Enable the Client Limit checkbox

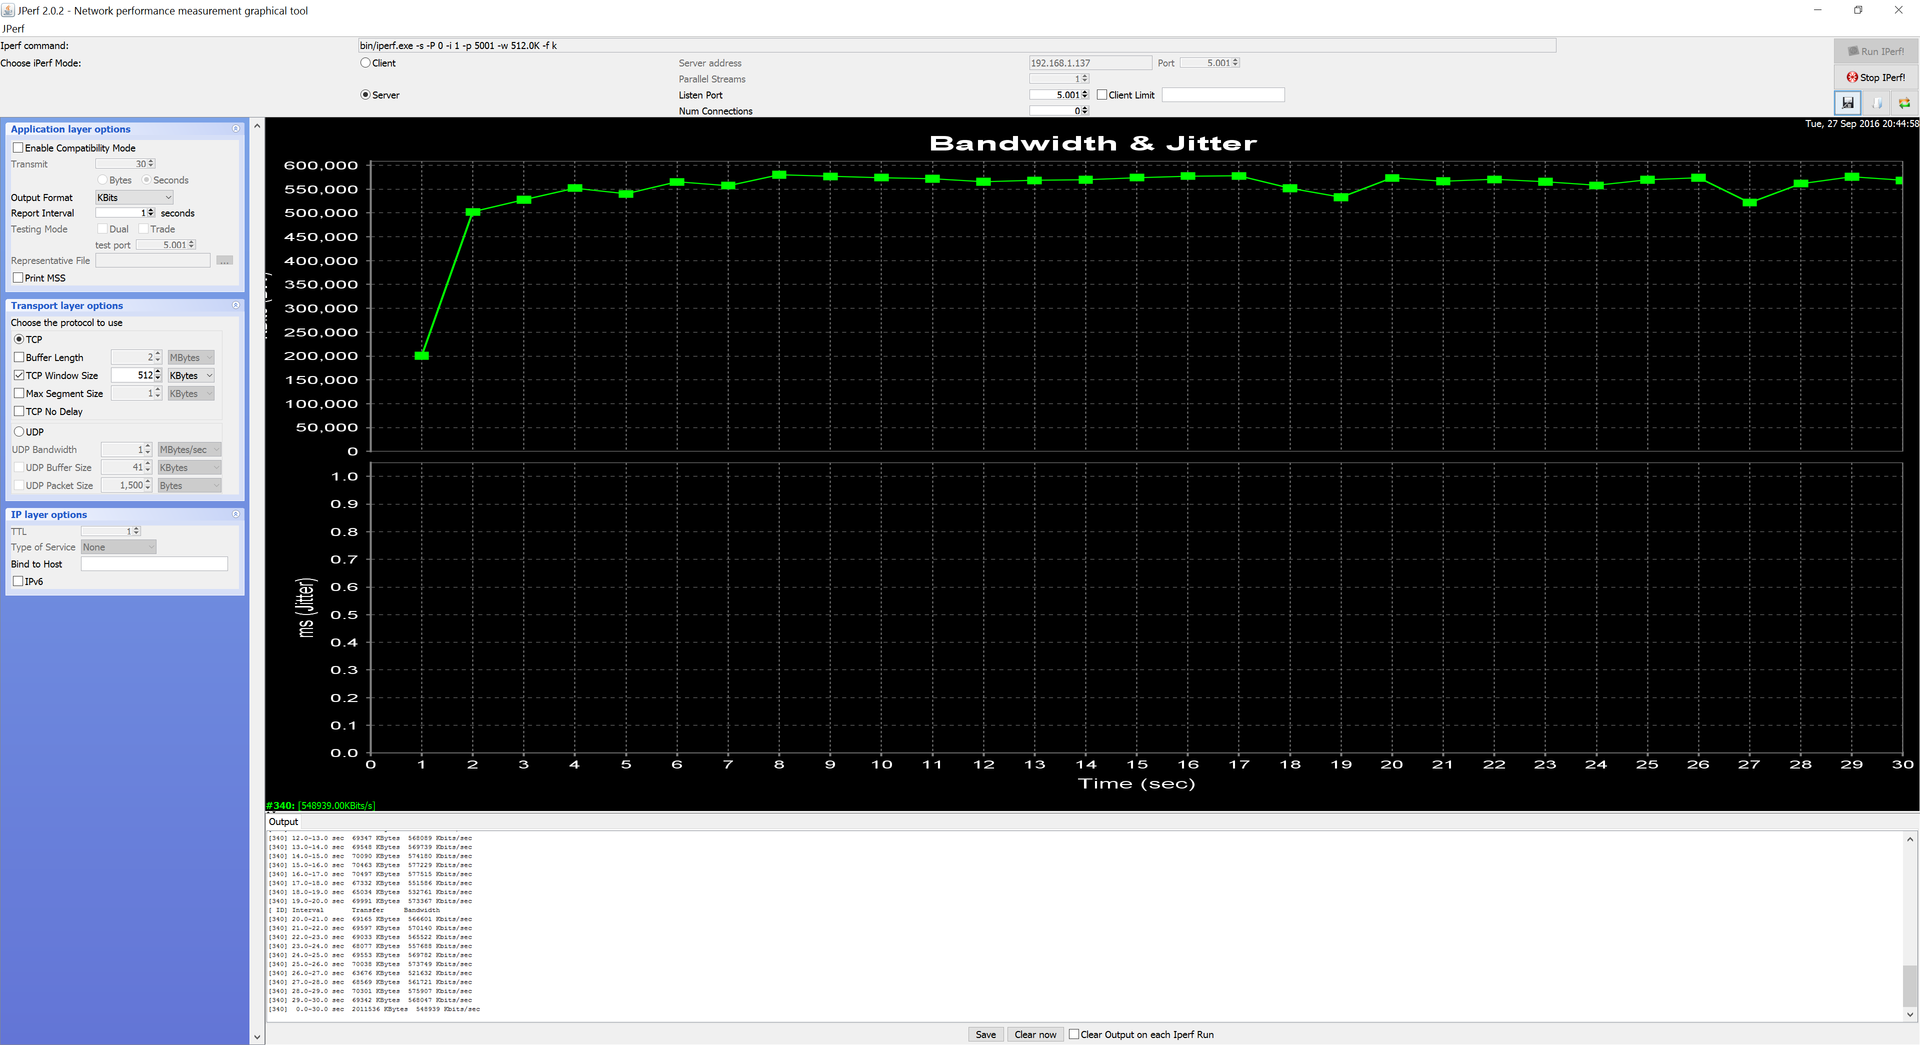(x=1102, y=95)
